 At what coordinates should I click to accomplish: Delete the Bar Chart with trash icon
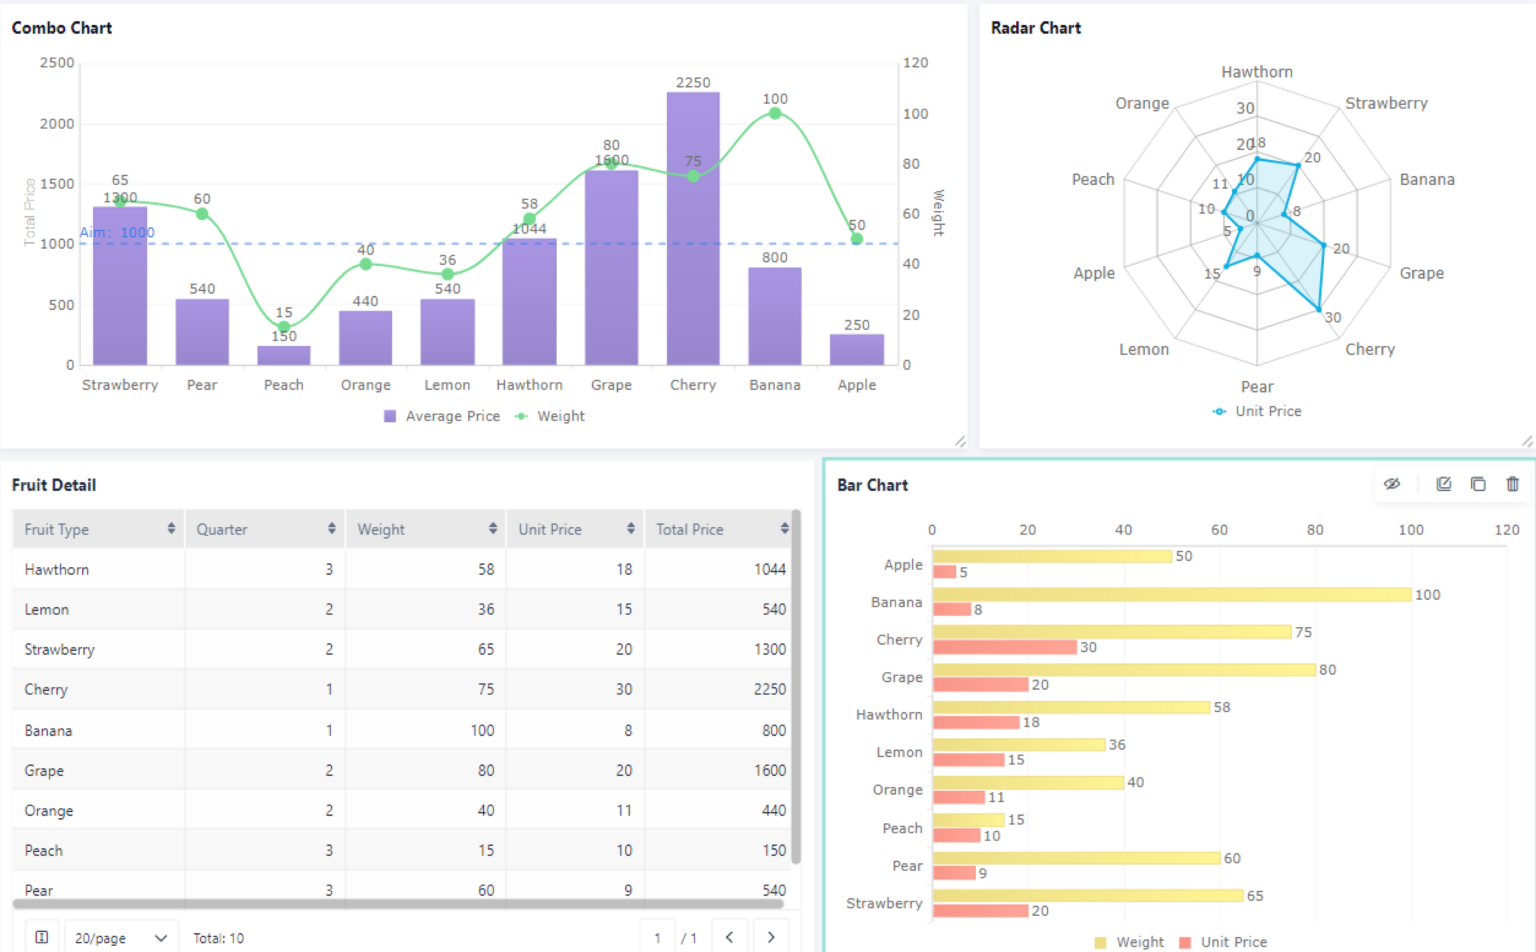click(x=1512, y=484)
